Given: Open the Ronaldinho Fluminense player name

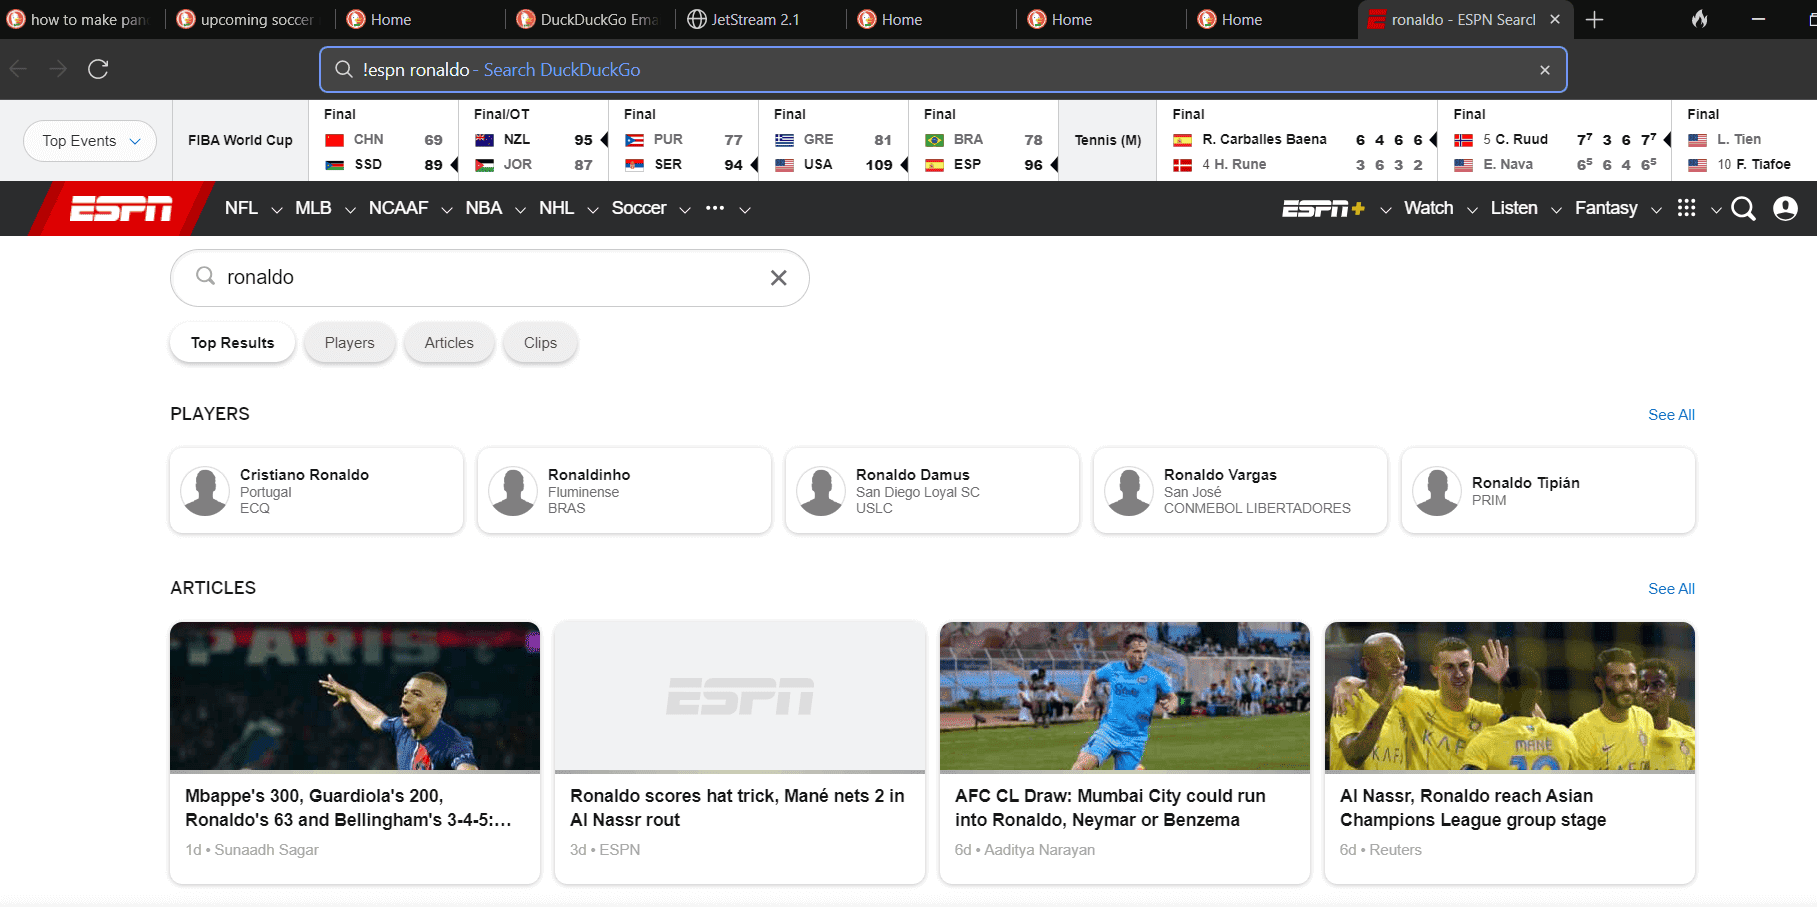Looking at the screenshot, I should click(x=589, y=475).
